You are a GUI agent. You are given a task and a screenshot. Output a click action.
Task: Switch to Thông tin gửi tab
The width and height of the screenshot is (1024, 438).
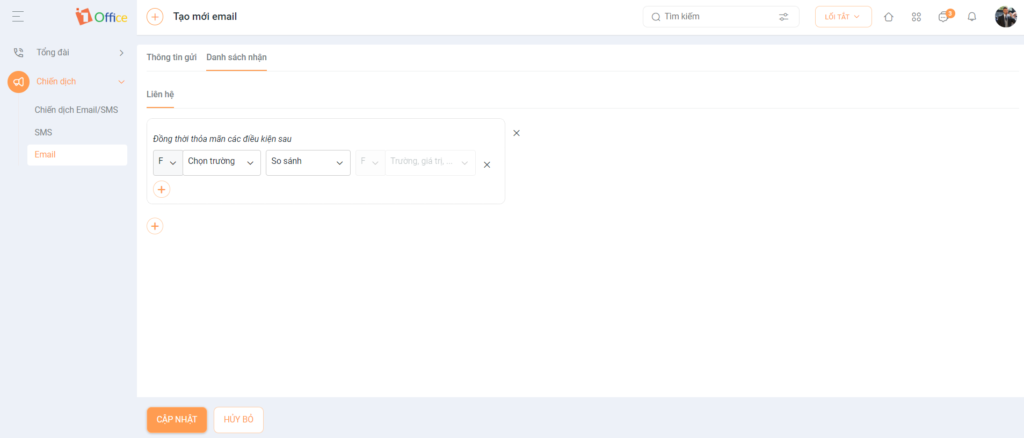click(172, 57)
